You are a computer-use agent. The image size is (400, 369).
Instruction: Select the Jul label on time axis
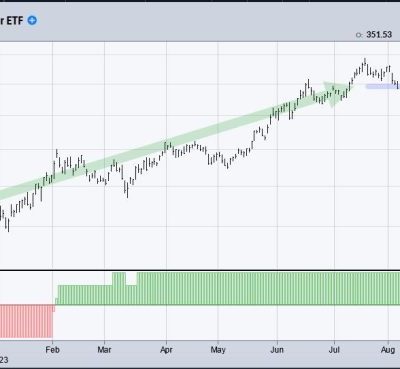point(334,350)
